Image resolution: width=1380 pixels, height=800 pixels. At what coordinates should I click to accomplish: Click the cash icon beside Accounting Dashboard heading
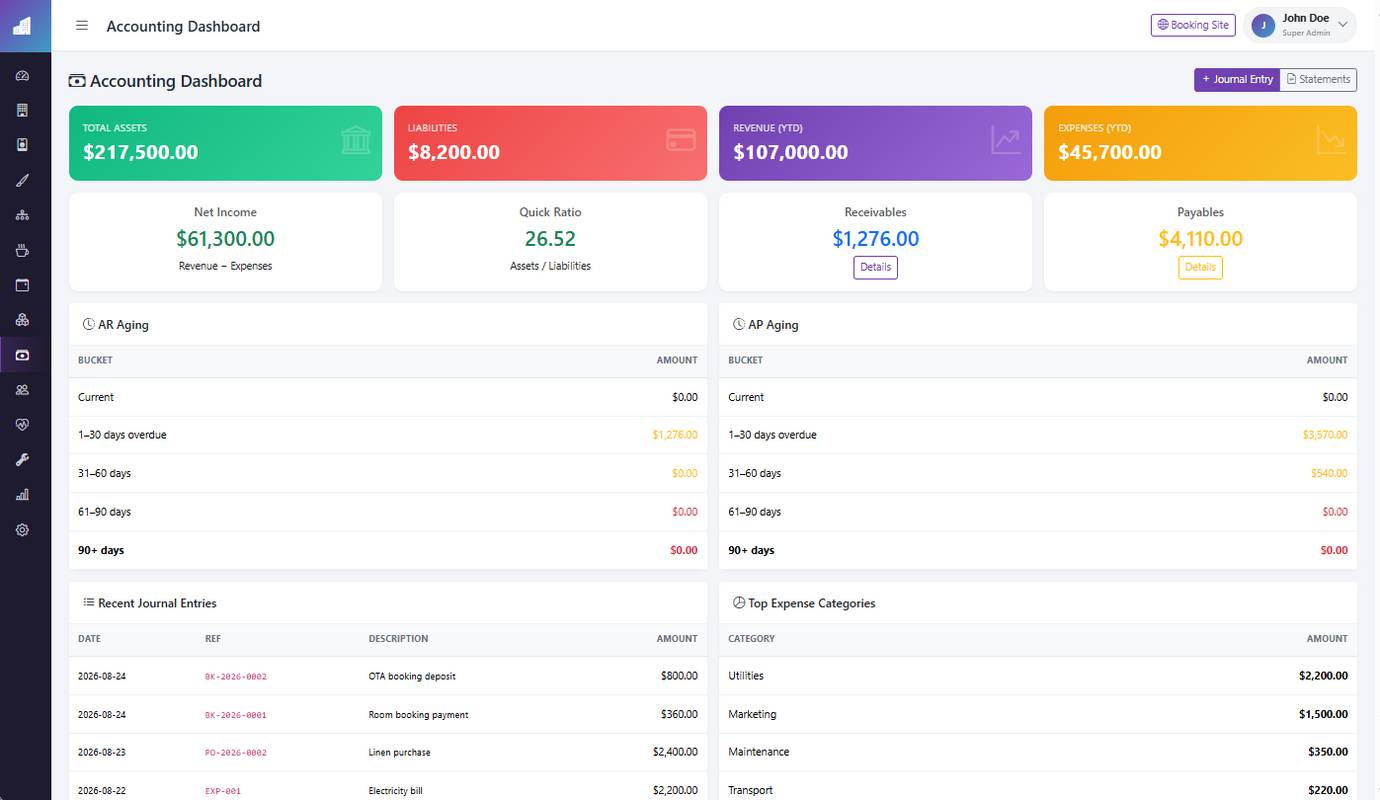(77, 81)
